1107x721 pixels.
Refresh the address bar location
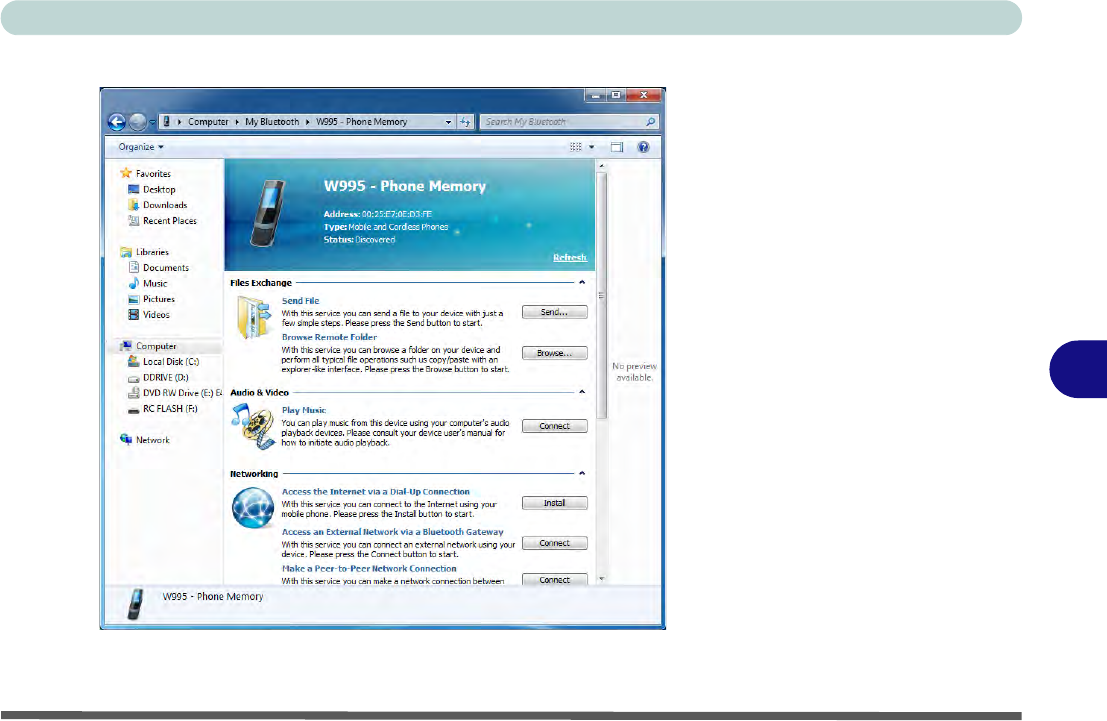(465, 122)
